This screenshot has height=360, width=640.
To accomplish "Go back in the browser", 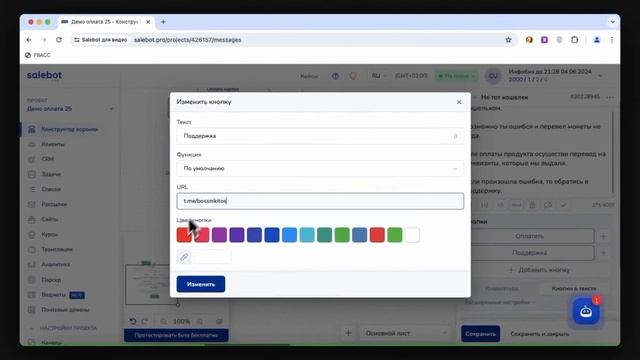I will (29, 40).
